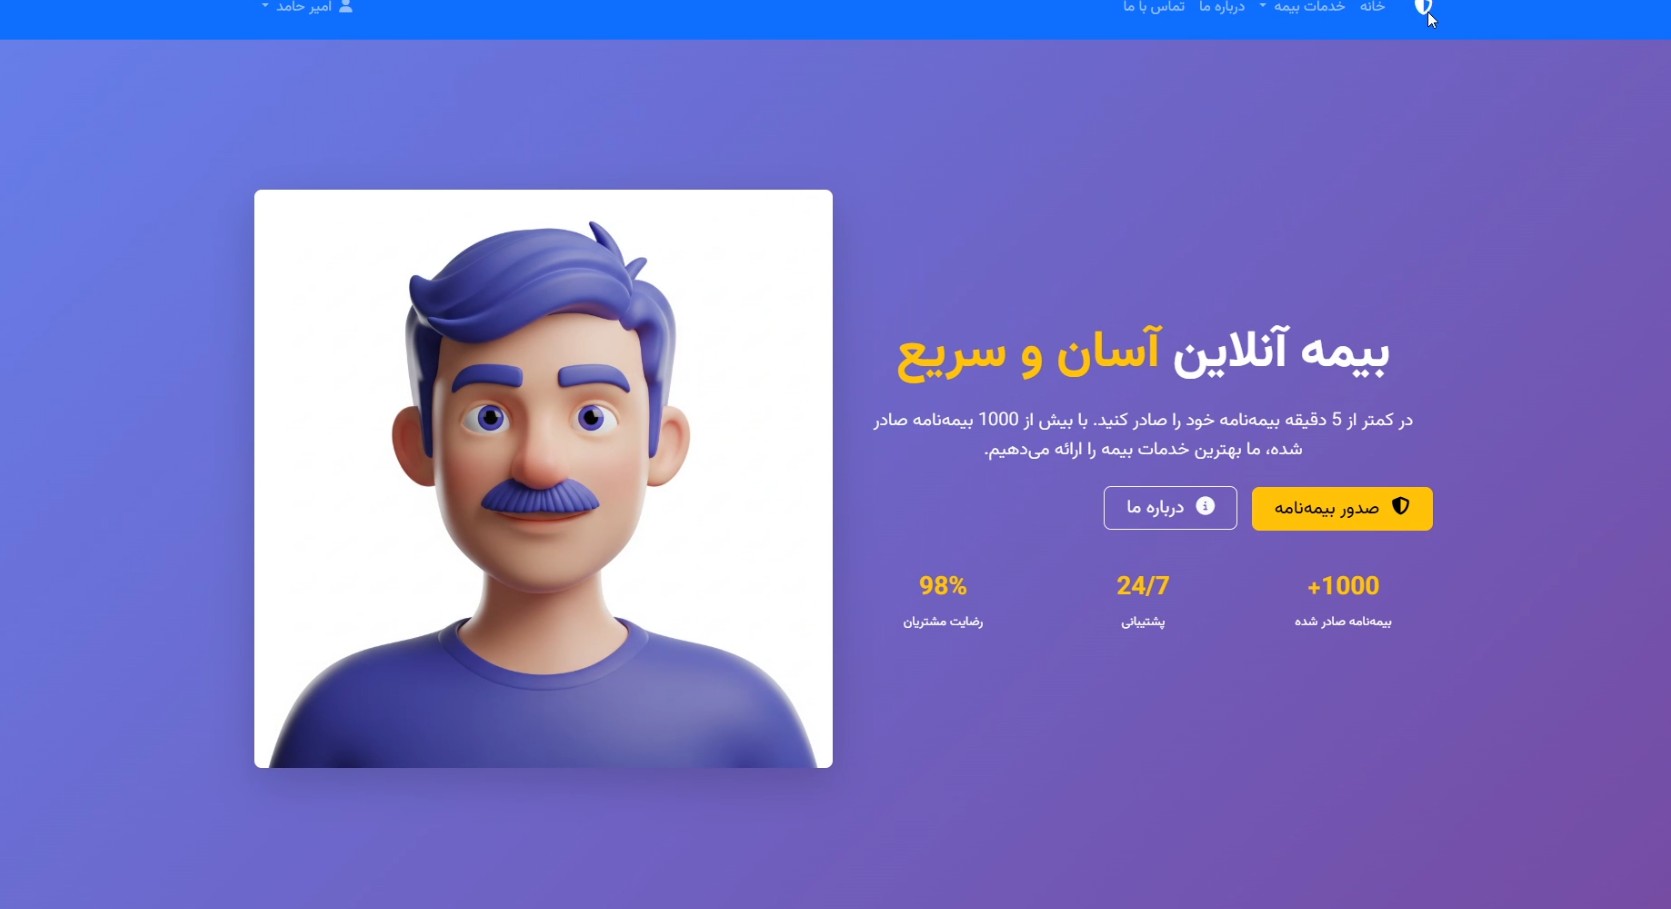Click the shield icon in صدور بیمه‌نامه button

(1400, 506)
